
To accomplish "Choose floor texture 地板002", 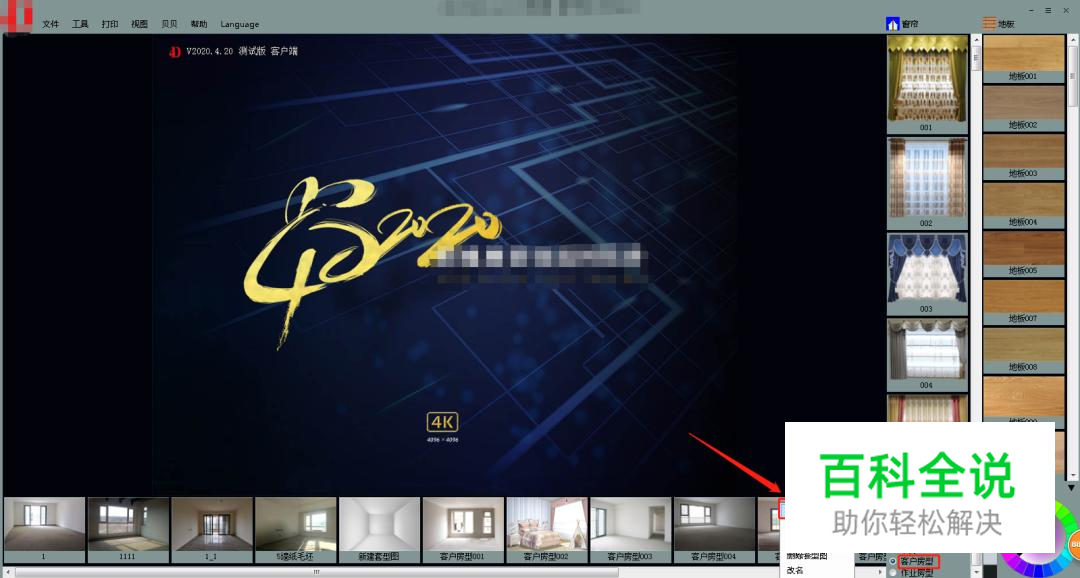I will (1023, 107).
